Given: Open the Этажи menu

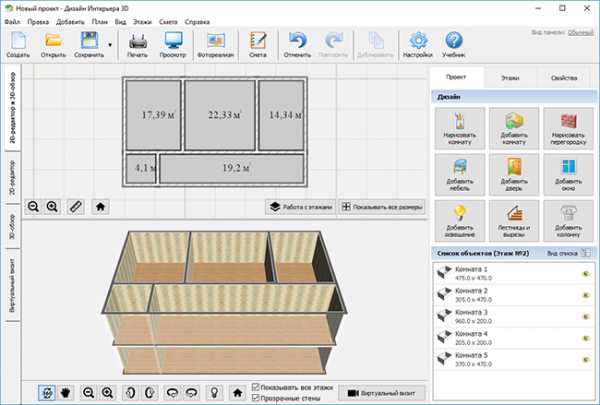Looking at the screenshot, I should [x=142, y=22].
